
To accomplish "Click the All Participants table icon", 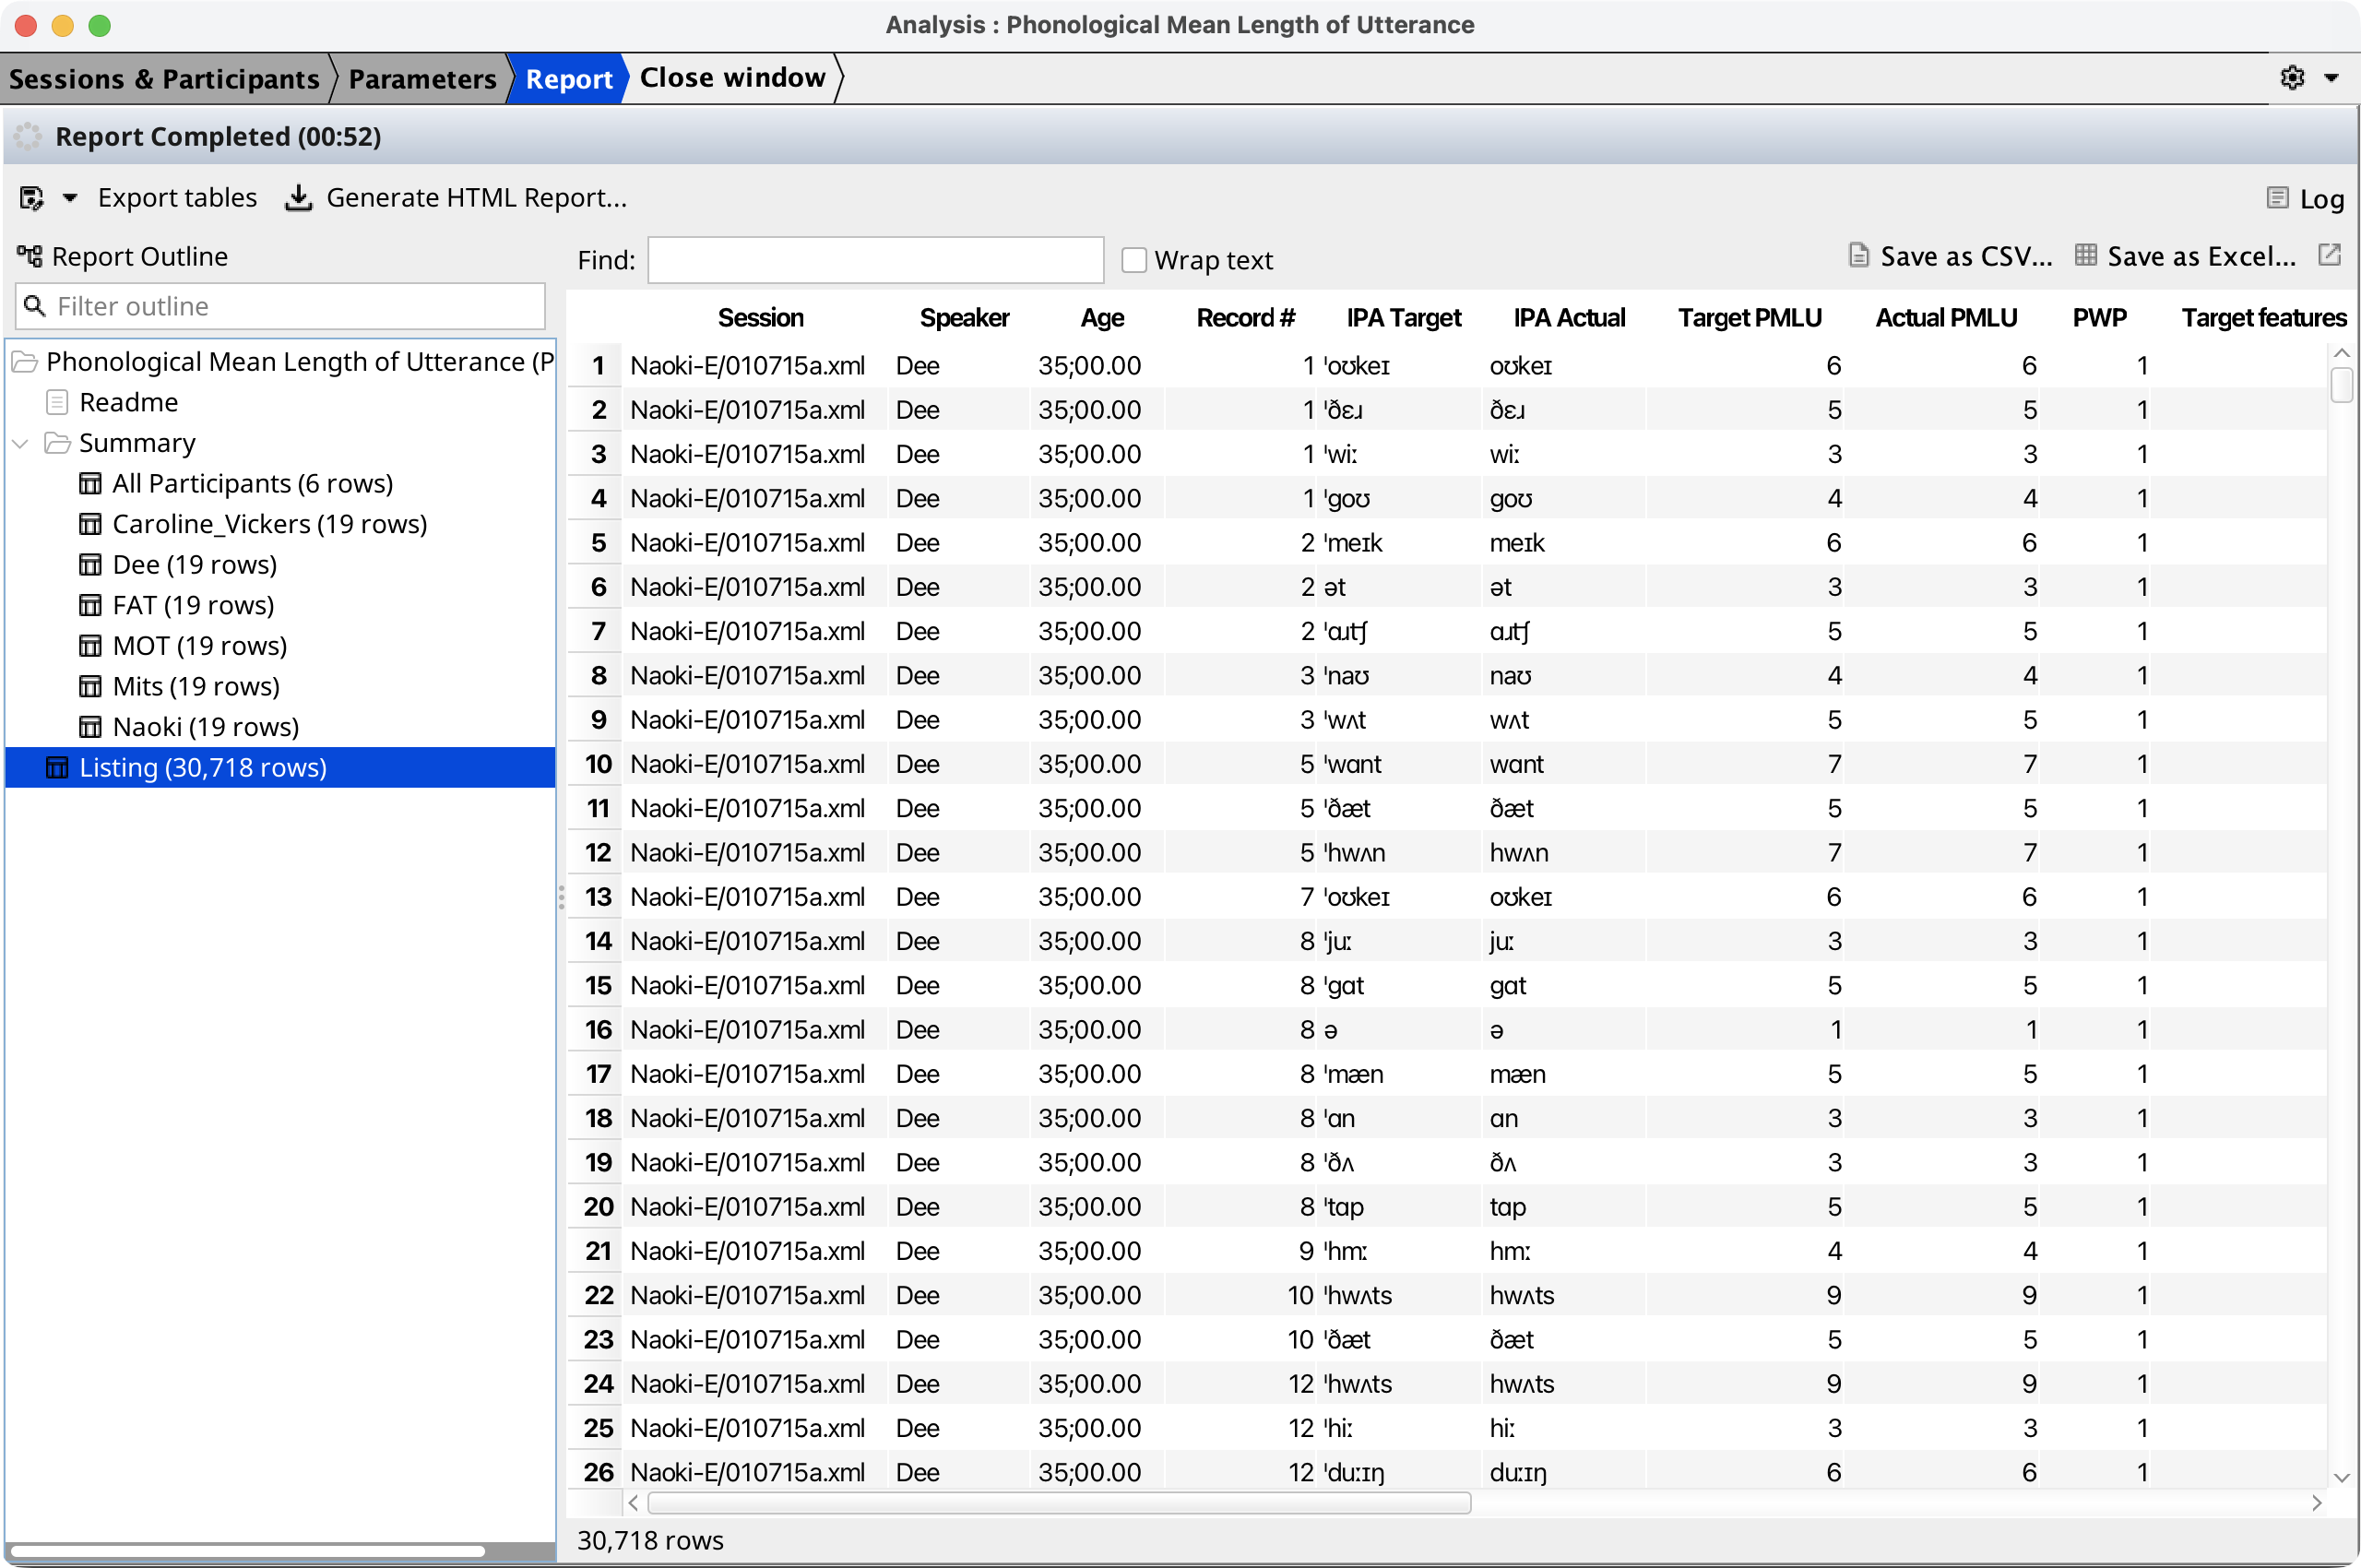I will 90,484.
